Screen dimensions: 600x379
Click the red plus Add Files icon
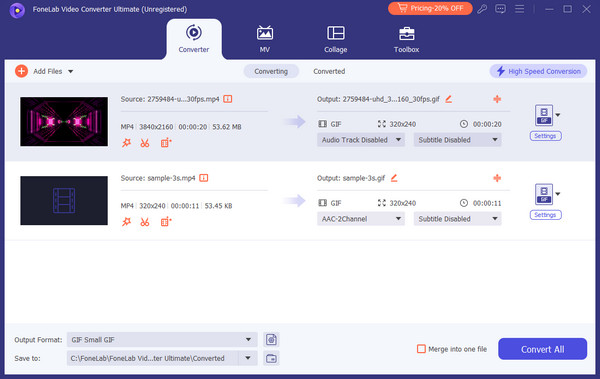(x=21, y=71)
